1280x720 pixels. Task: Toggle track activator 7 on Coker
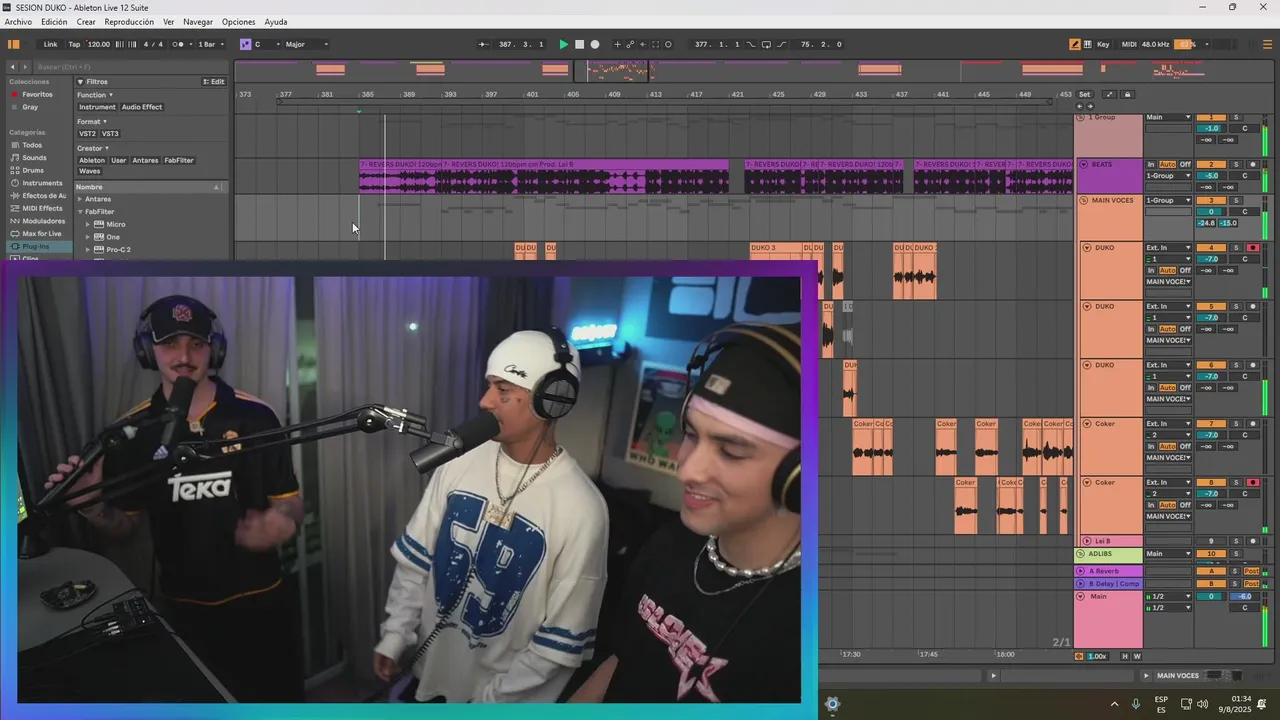(1211, 423)
